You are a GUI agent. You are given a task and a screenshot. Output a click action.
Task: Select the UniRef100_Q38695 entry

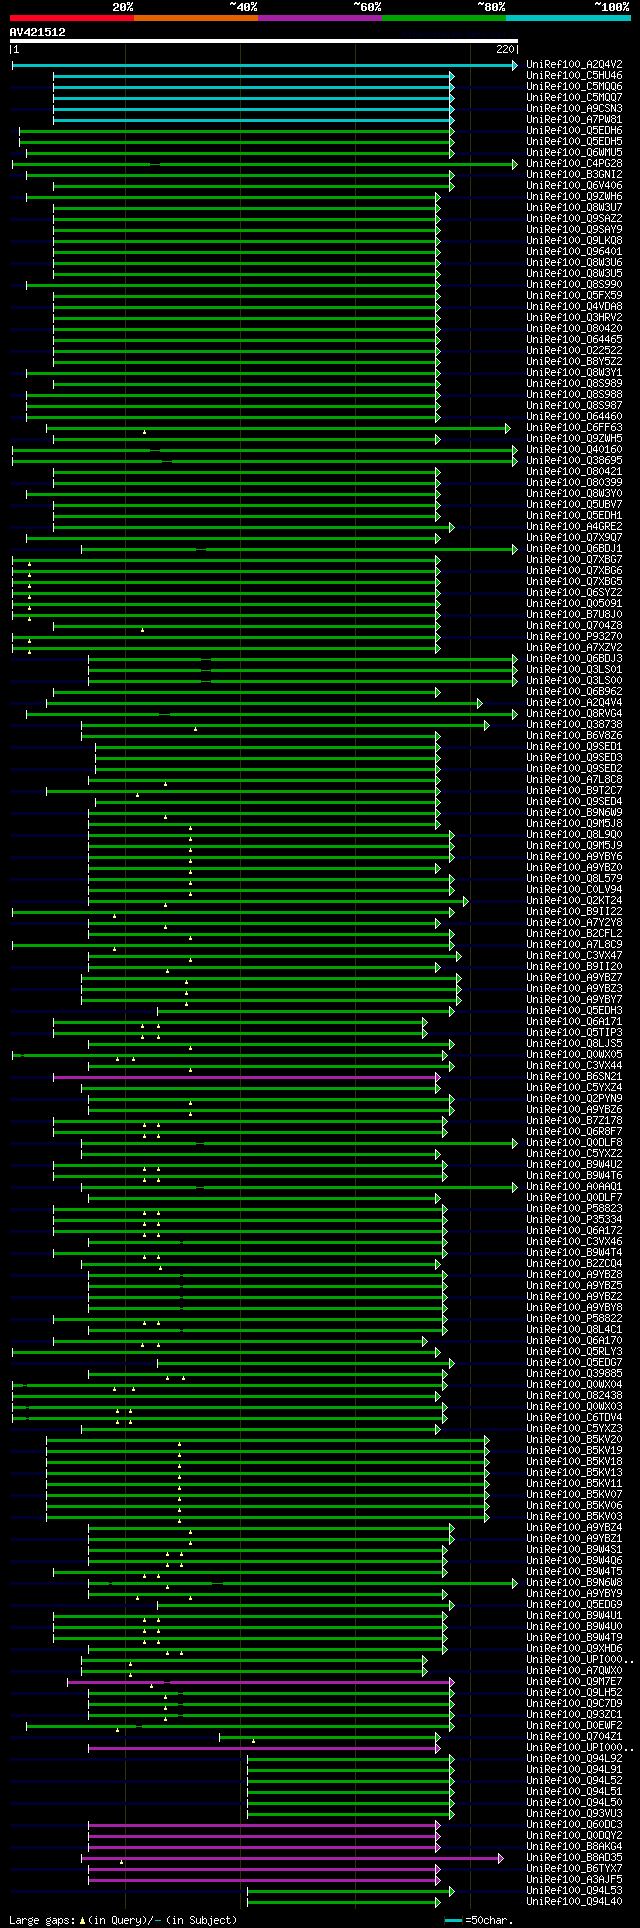[574, 461]
